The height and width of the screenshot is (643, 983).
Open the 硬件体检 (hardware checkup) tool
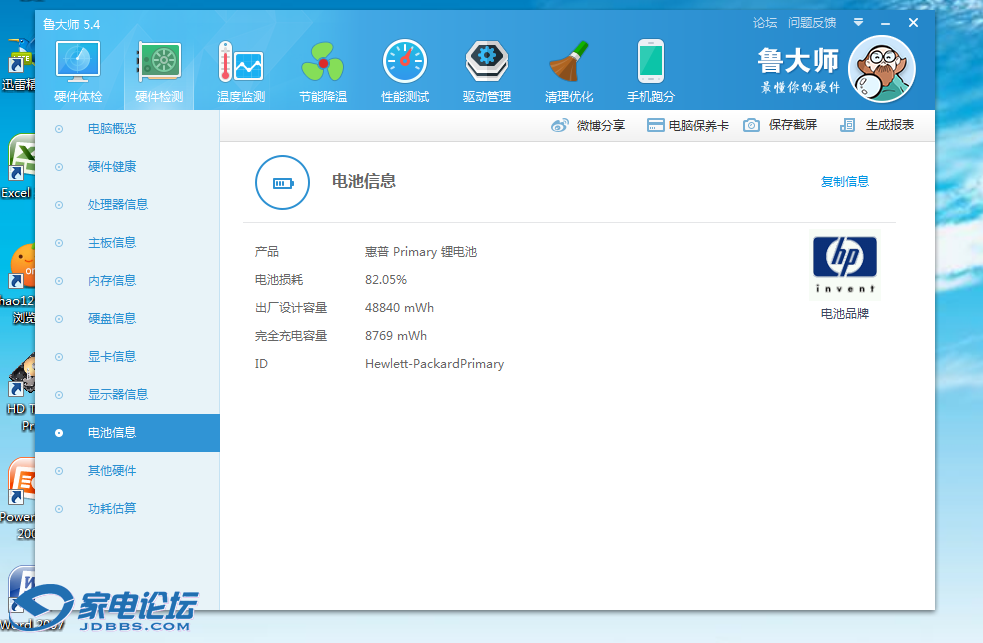77,70
